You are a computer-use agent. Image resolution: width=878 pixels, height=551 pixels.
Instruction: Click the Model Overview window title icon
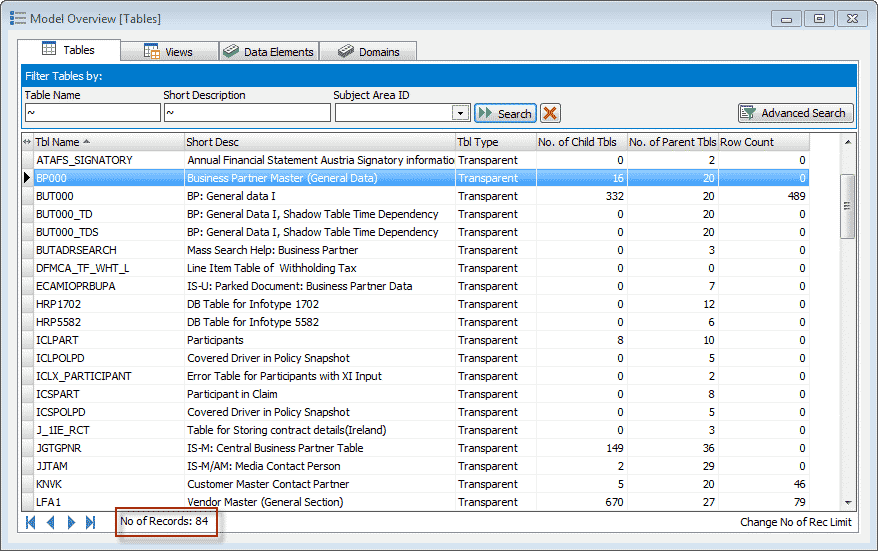[x=18, y=18]
